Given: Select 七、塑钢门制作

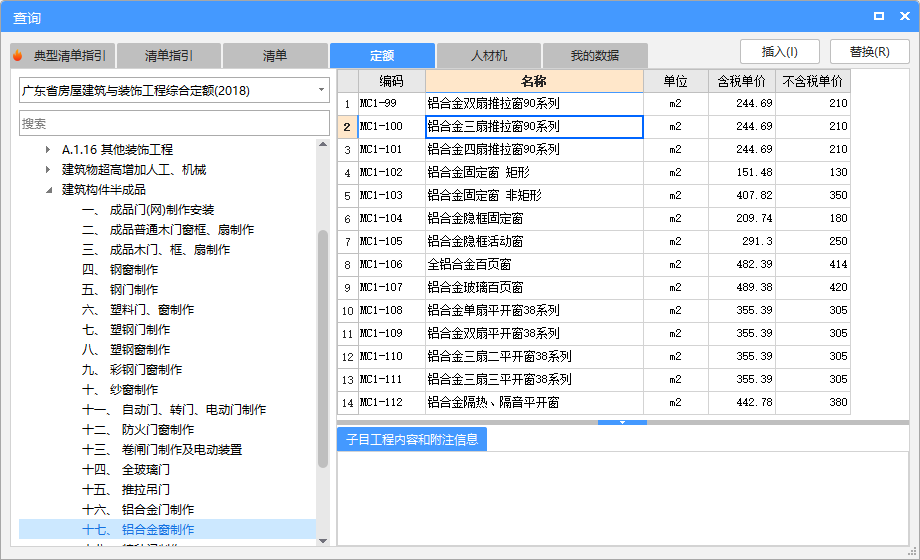Looking at the screenshot, I should coord(126,329).
